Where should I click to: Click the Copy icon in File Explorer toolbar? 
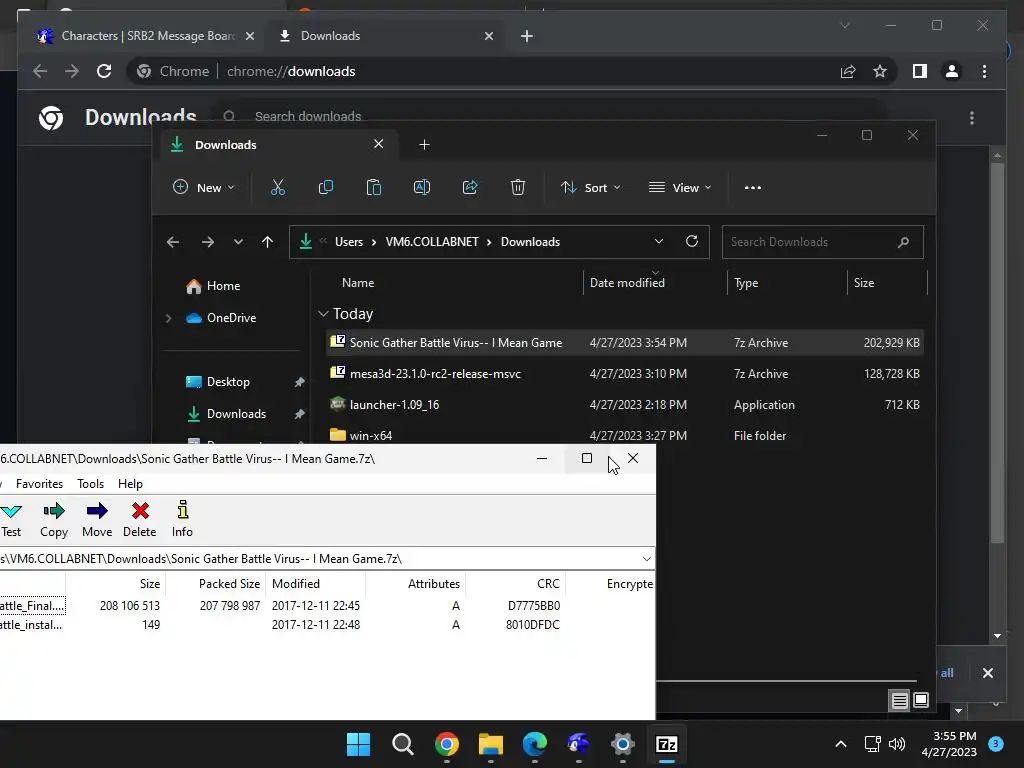325,187
